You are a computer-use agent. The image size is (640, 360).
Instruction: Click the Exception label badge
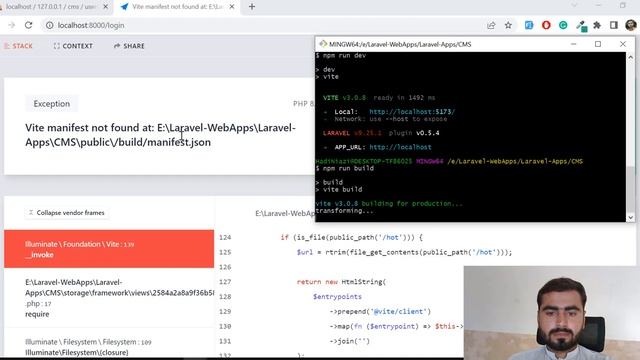[x=52, y=104]
